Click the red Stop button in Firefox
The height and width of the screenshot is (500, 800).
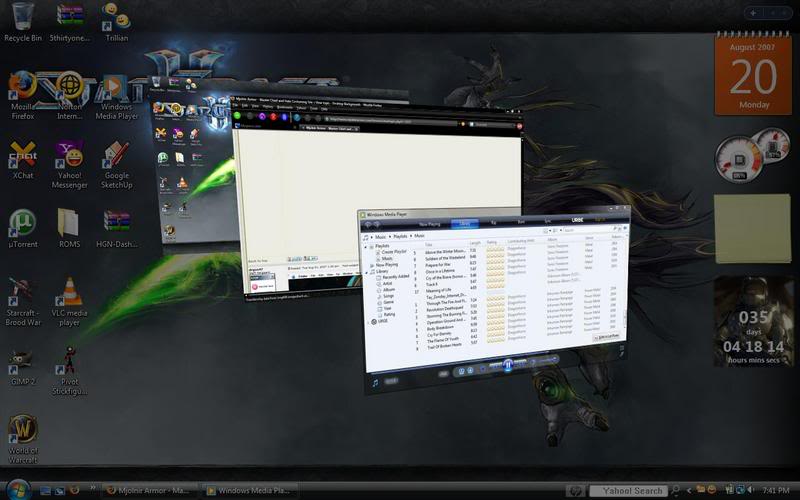pos(273,117)
